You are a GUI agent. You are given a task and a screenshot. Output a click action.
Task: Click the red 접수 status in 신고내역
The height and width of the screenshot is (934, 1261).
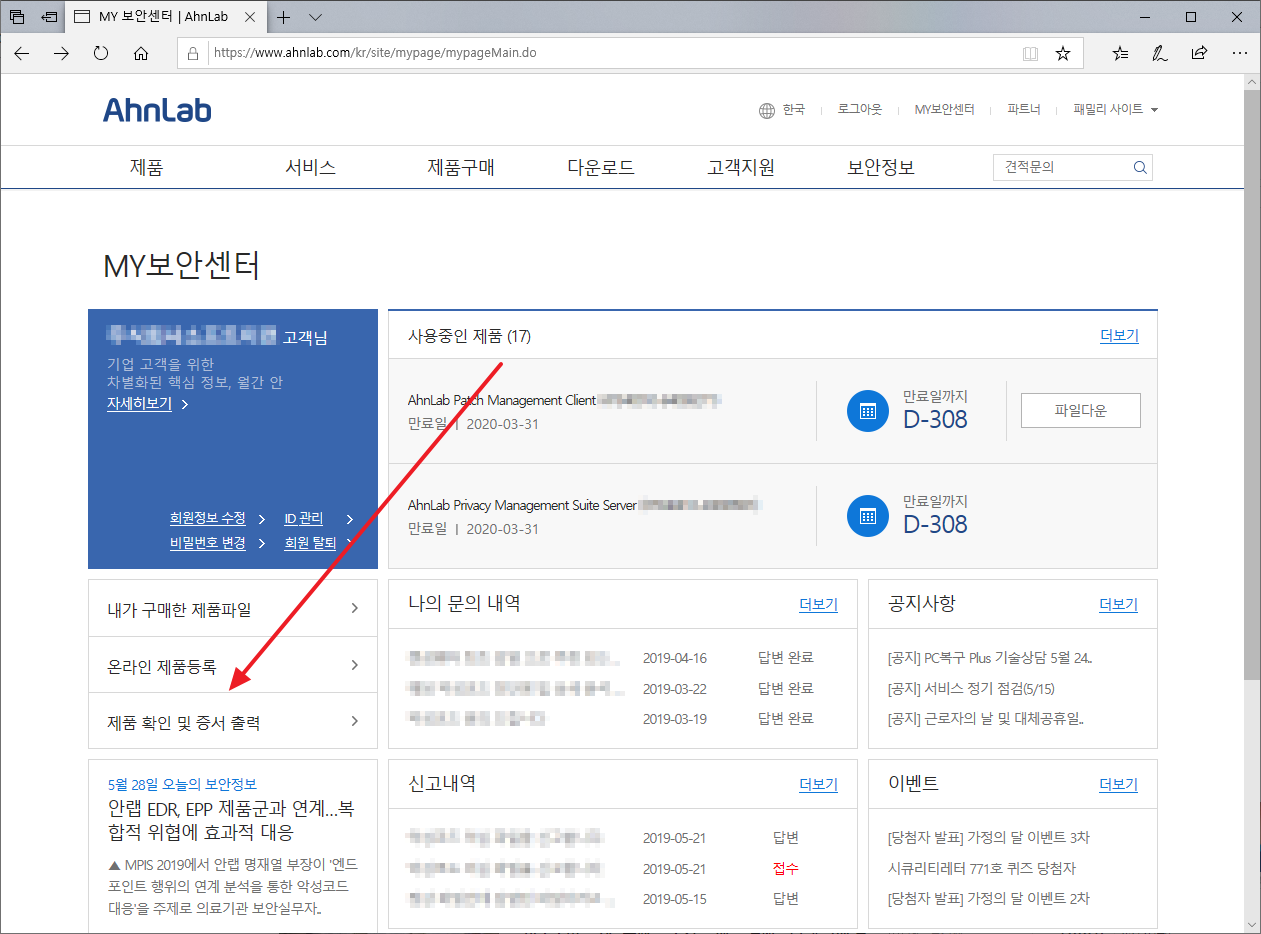point(786,869)
